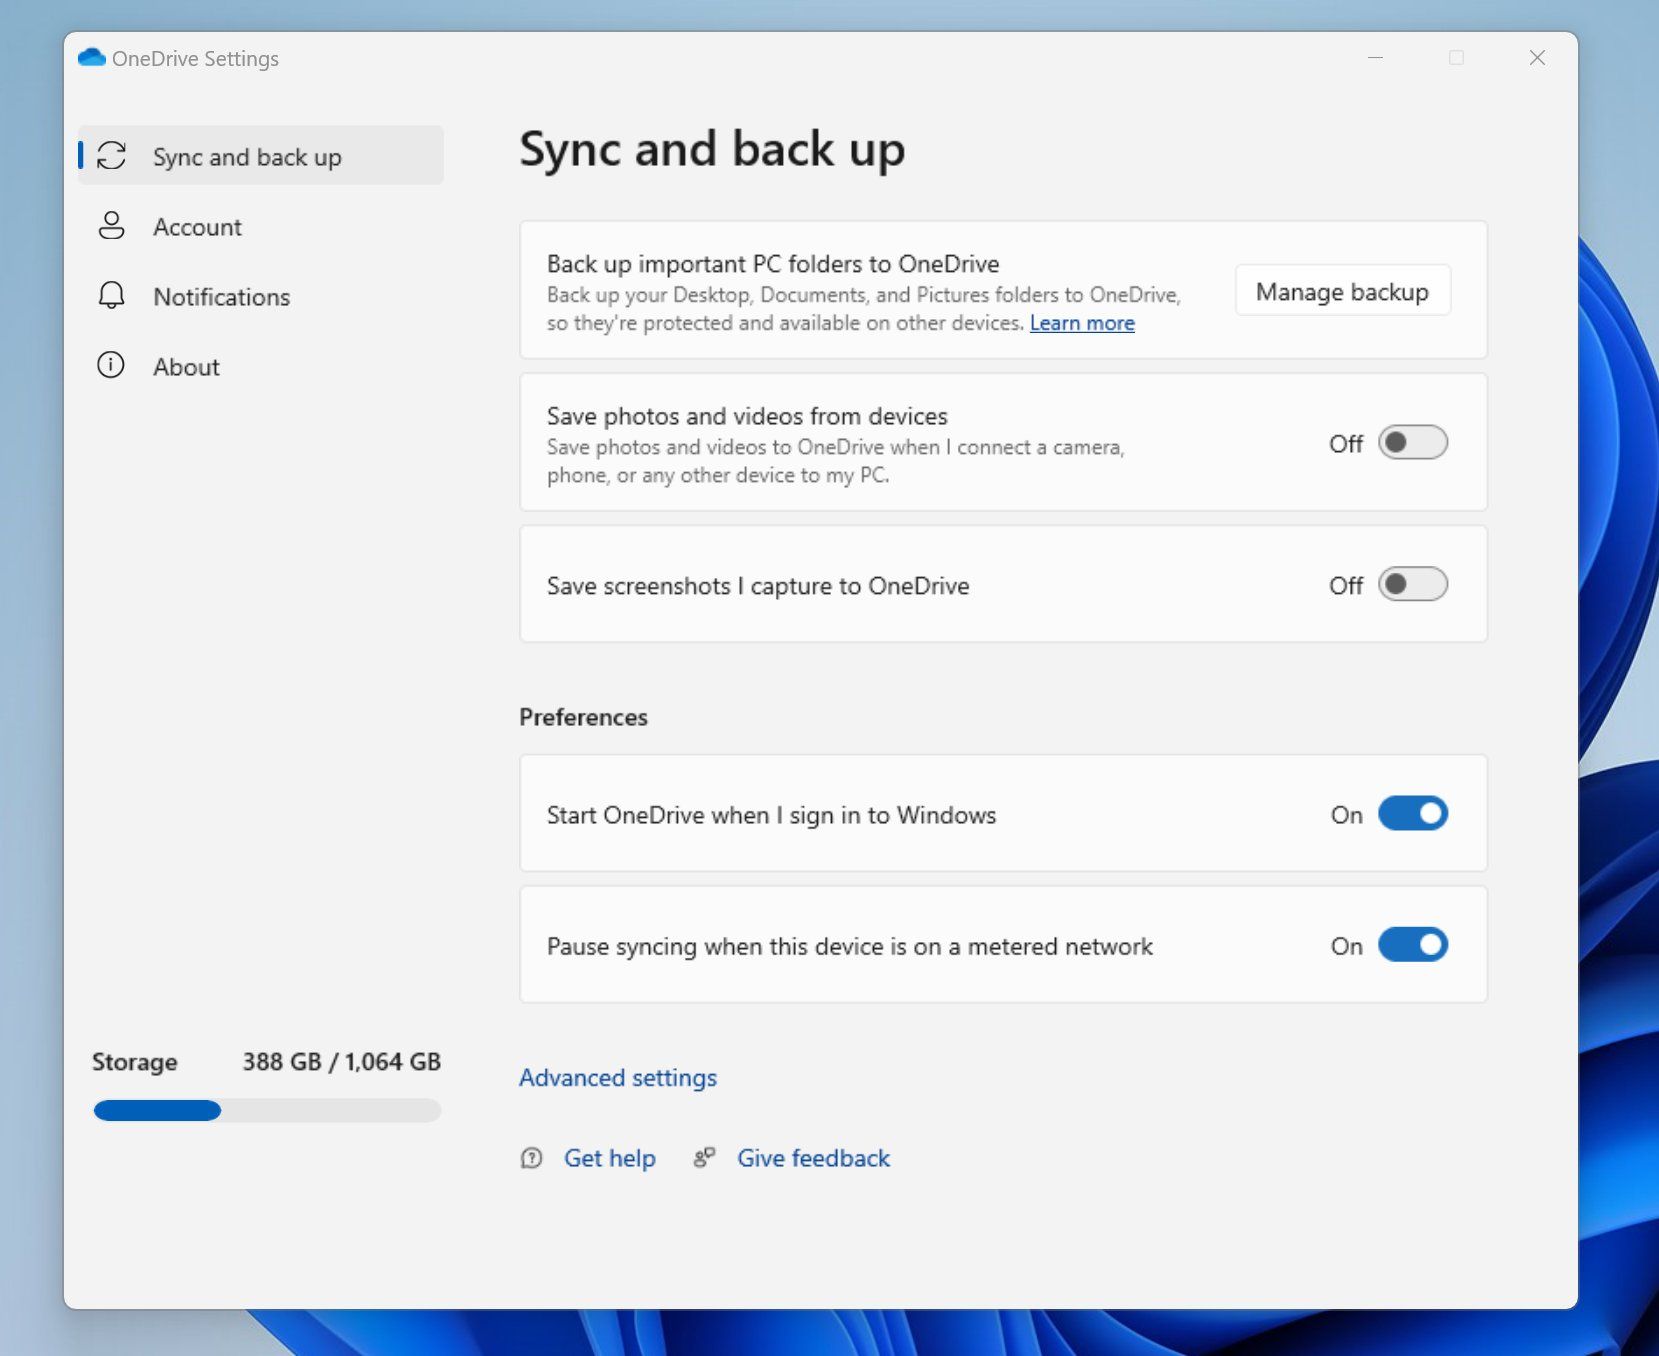Click the About info icon
This screenshot has height=1356, width=1659.
(x=111, y=366)
